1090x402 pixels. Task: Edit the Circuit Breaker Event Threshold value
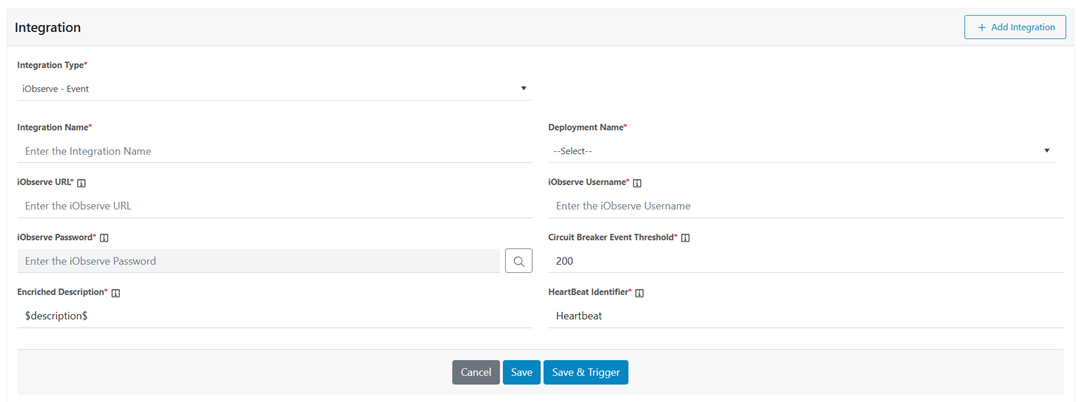[x=805, y=261]
